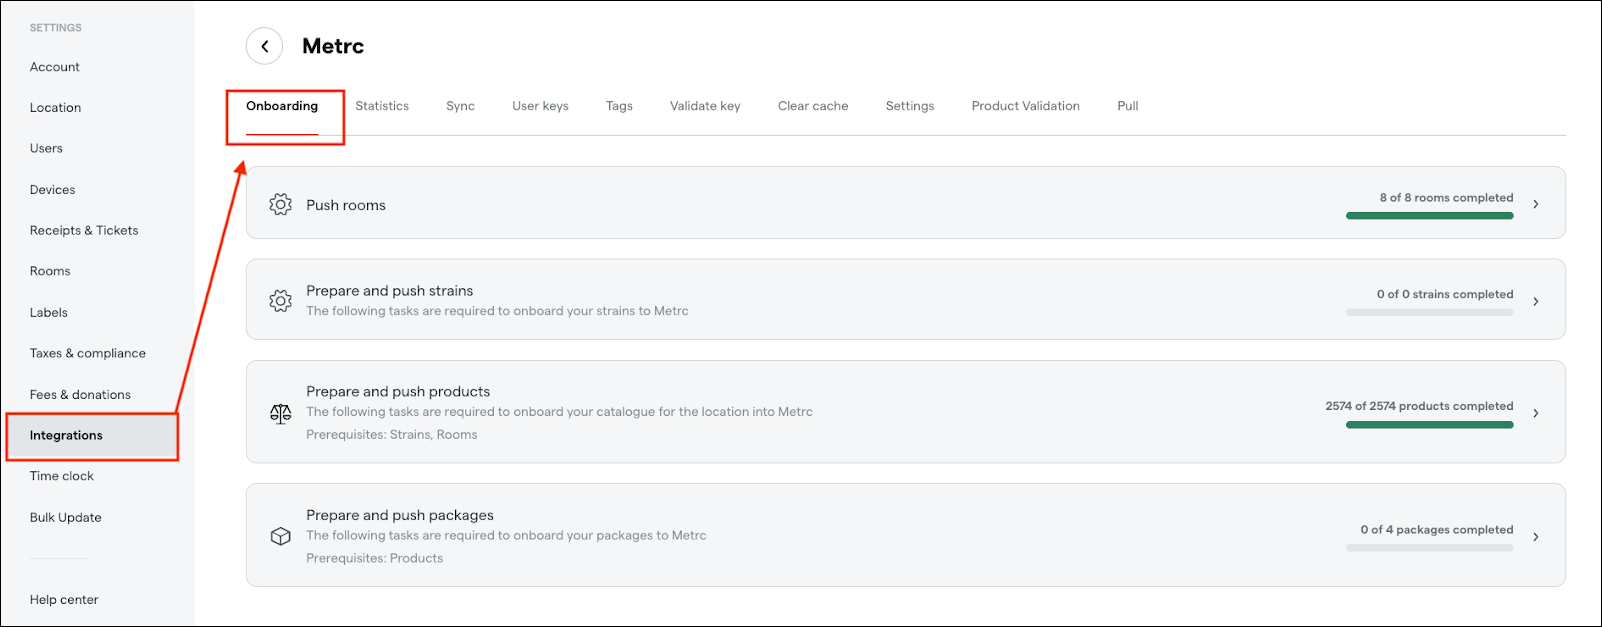Open Account settings in sidebar
Image resolution: width=1602 pixels, height=627 pixels.
point(55,67)
